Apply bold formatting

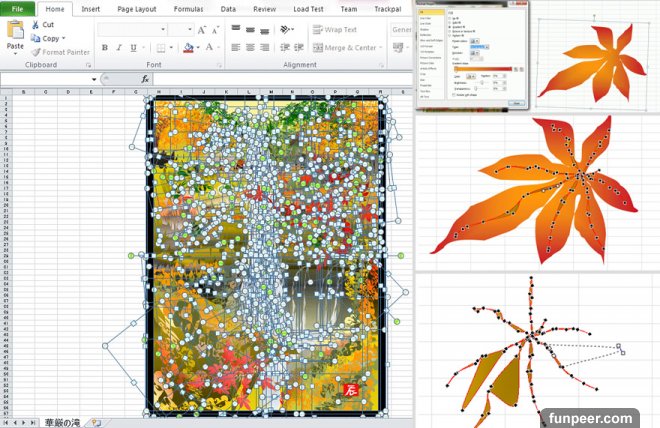(x=105, y=47)
